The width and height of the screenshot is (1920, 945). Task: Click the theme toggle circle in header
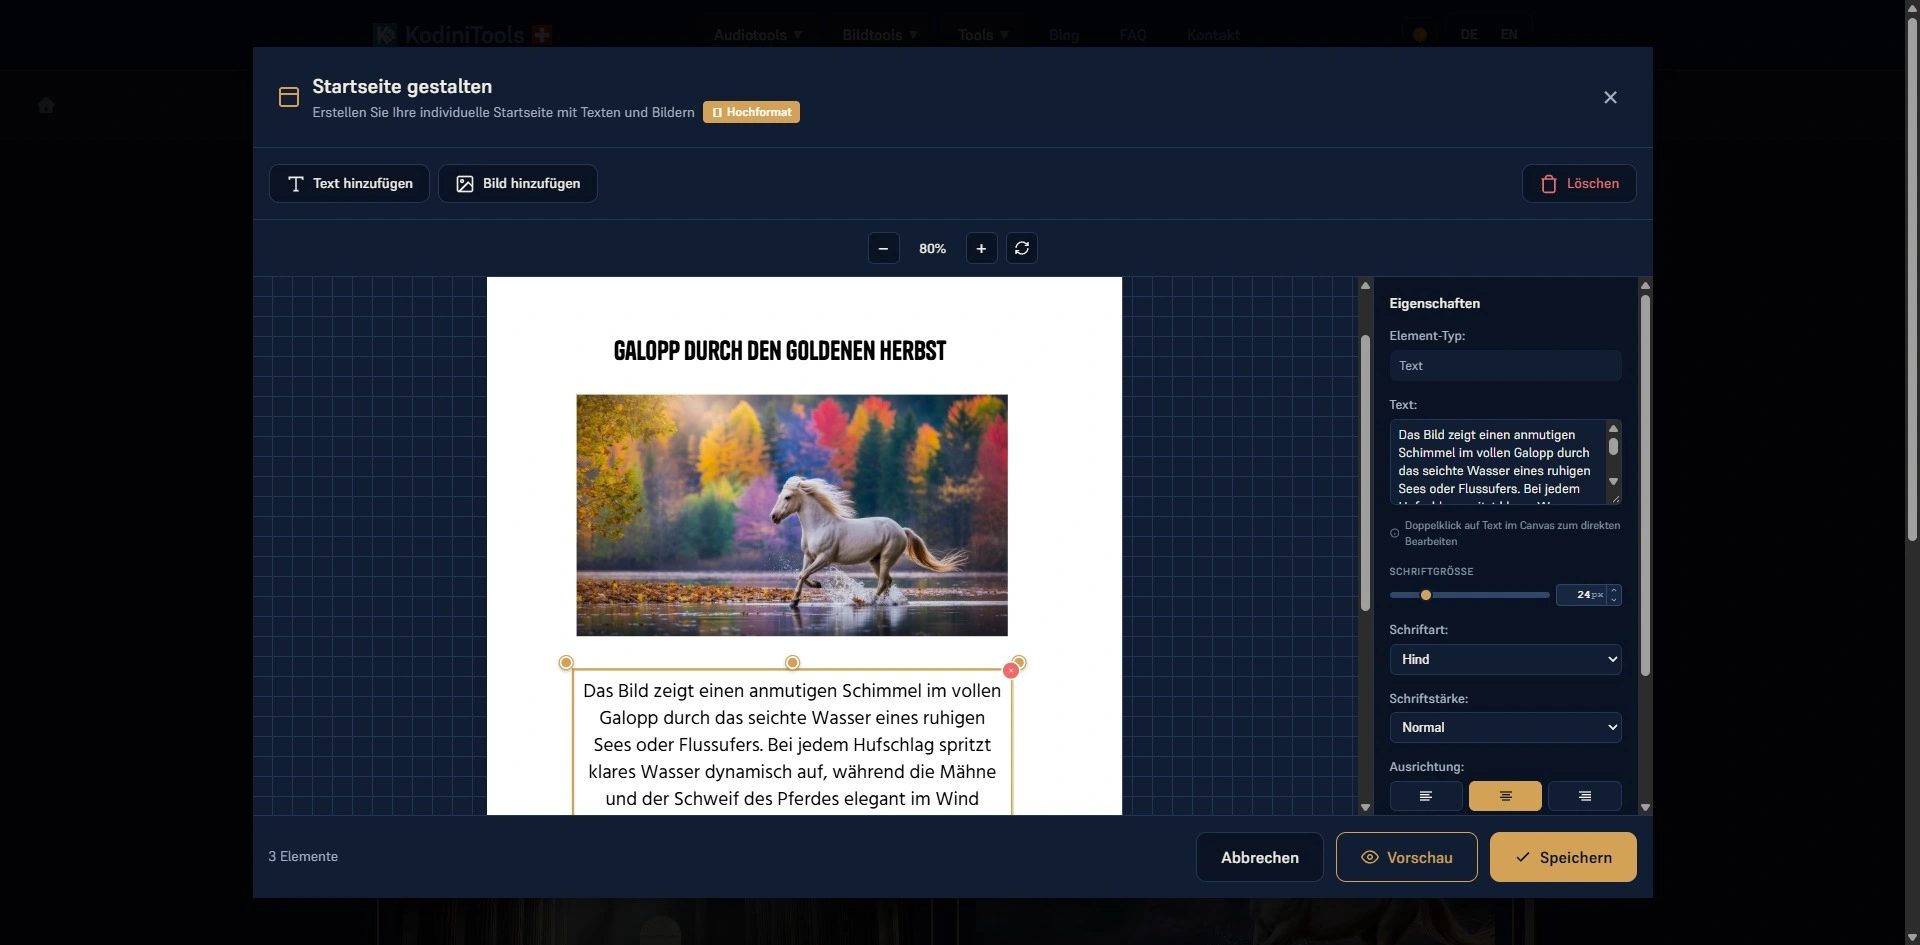point(1420,35)
